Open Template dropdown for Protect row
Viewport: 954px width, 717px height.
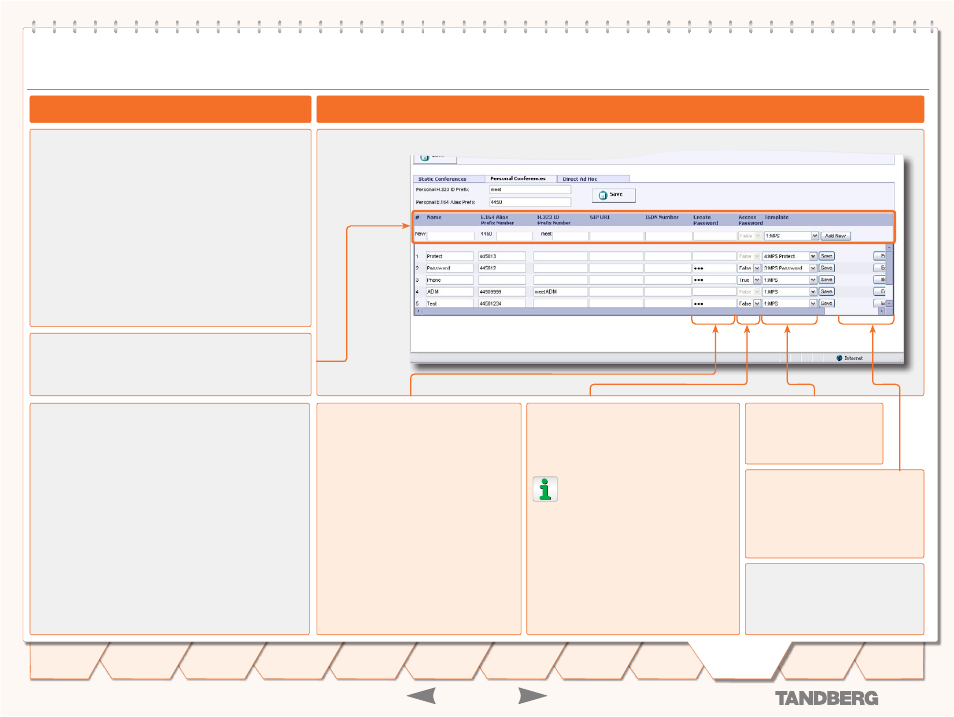(789, 256)
